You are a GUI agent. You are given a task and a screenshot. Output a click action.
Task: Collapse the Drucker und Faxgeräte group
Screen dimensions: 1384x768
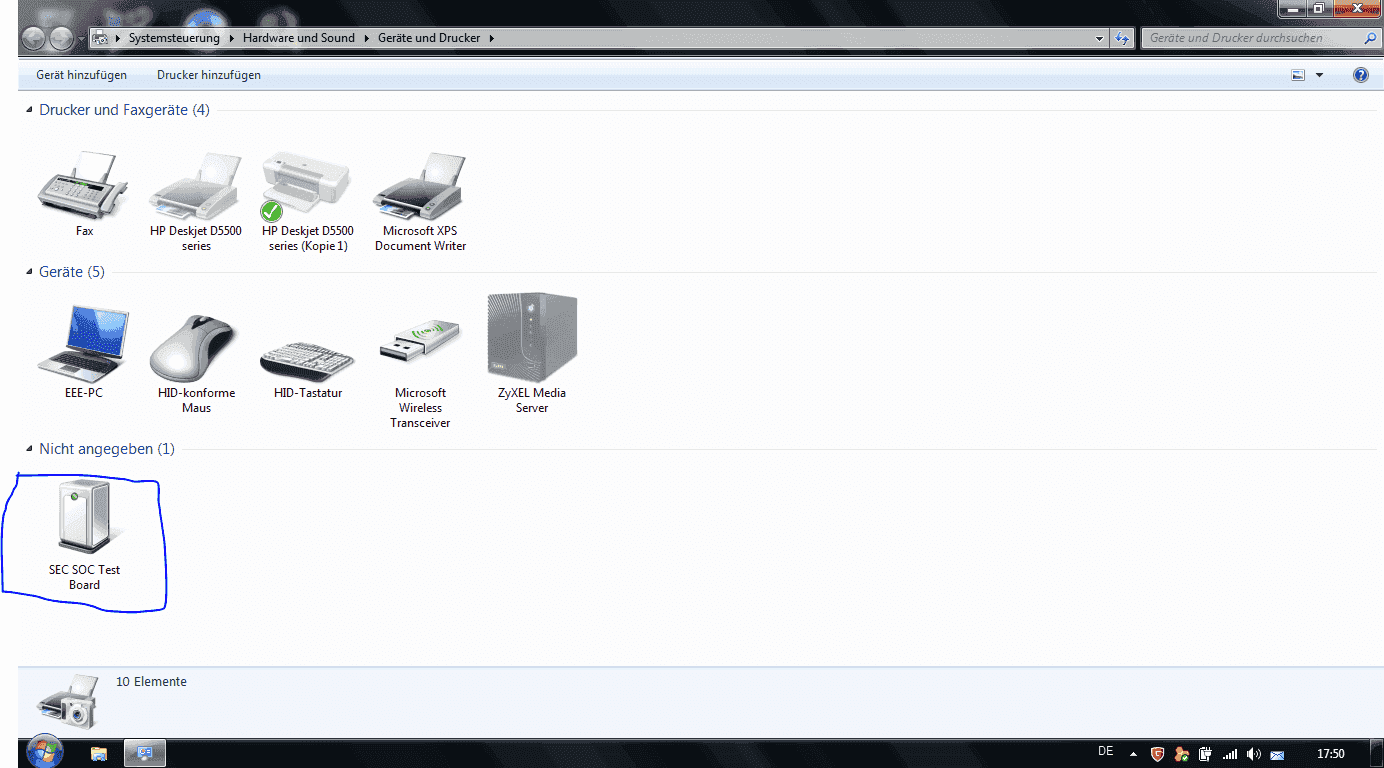29,111
